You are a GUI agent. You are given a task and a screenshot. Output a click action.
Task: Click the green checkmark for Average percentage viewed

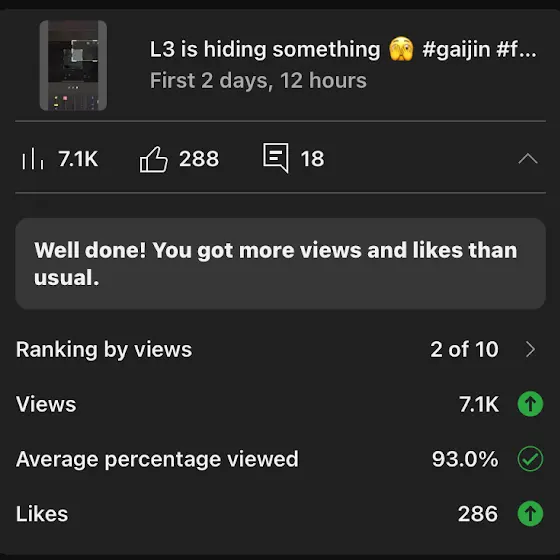tap(530, 459)
